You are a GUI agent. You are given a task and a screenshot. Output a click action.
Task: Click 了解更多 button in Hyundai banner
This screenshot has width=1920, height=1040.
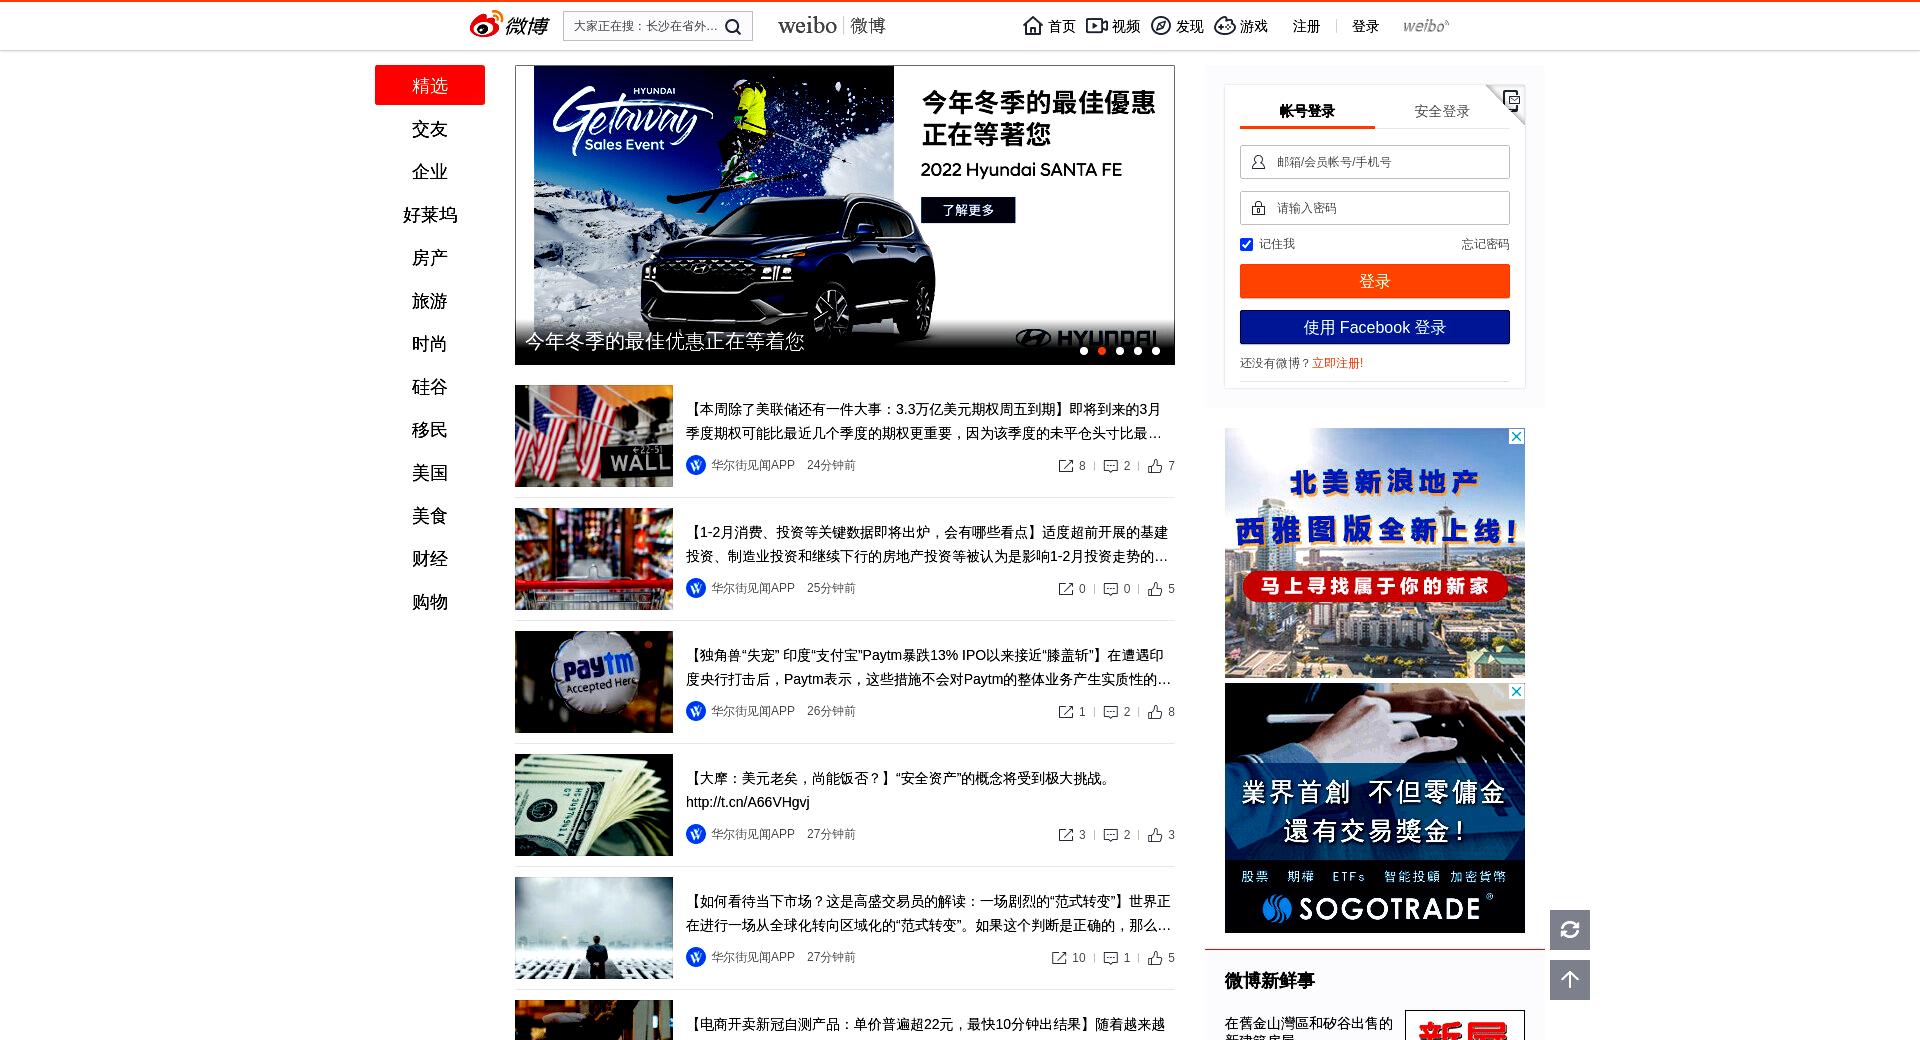click(968, 210)
